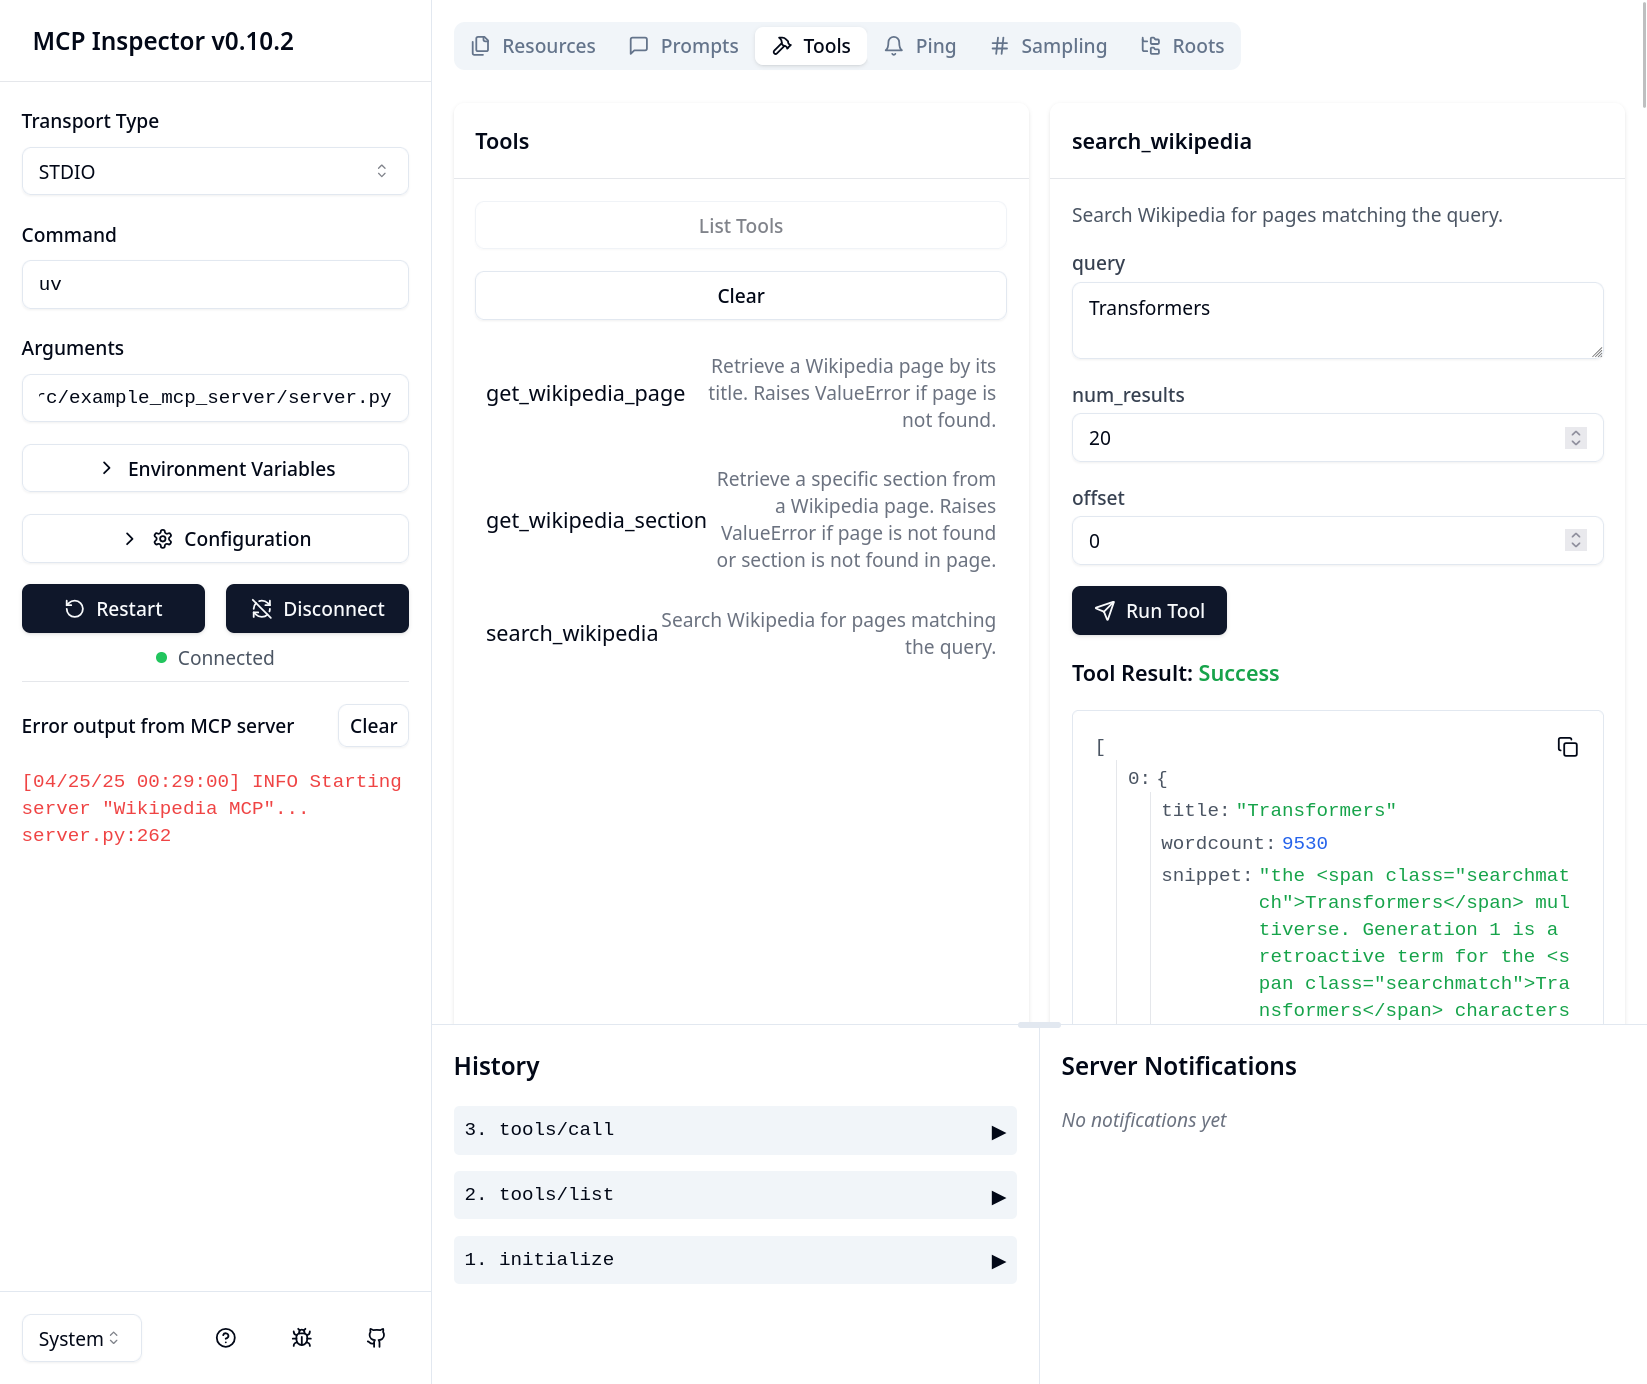Click Disconnect with the unplug icon
This screenshot has width=1647, height=1384.
(317, 609)
